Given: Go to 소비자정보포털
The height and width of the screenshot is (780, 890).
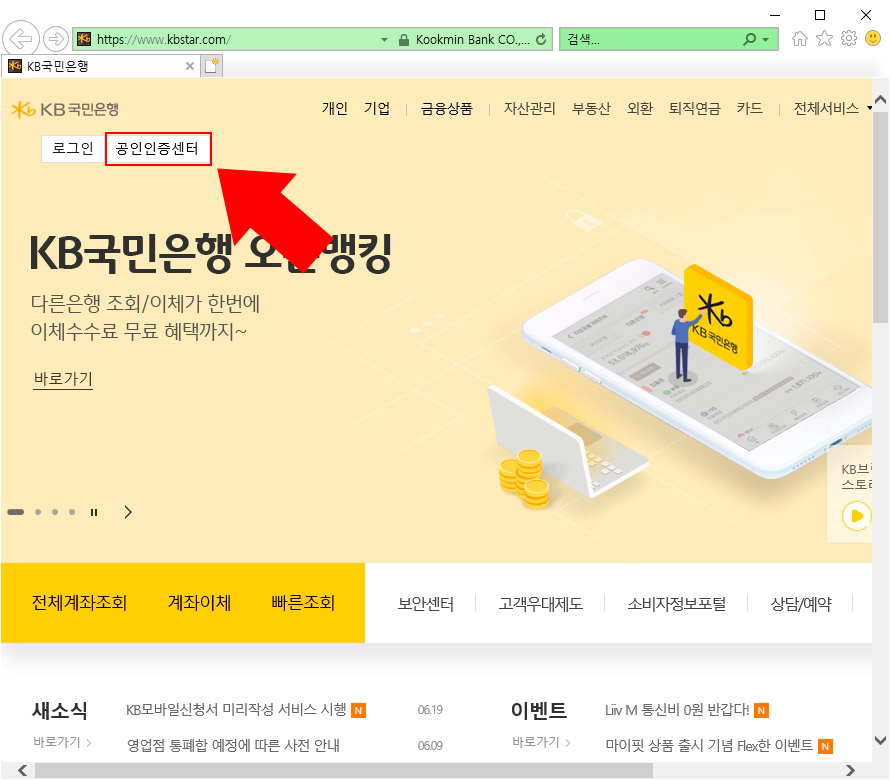Looking at the screenshot, I should coord(677,603).
